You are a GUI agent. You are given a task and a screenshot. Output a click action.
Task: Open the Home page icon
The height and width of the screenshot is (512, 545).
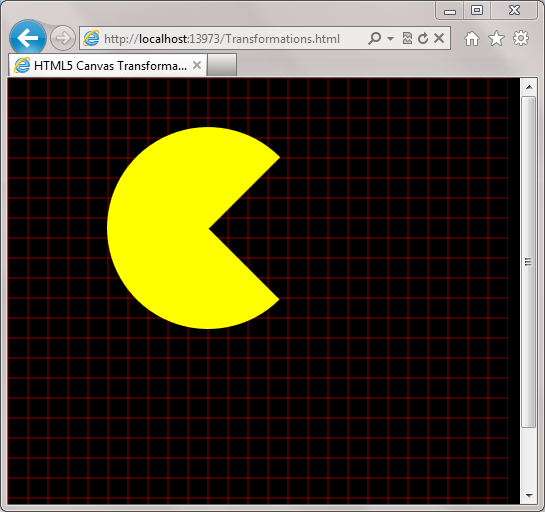coord(472,38)
